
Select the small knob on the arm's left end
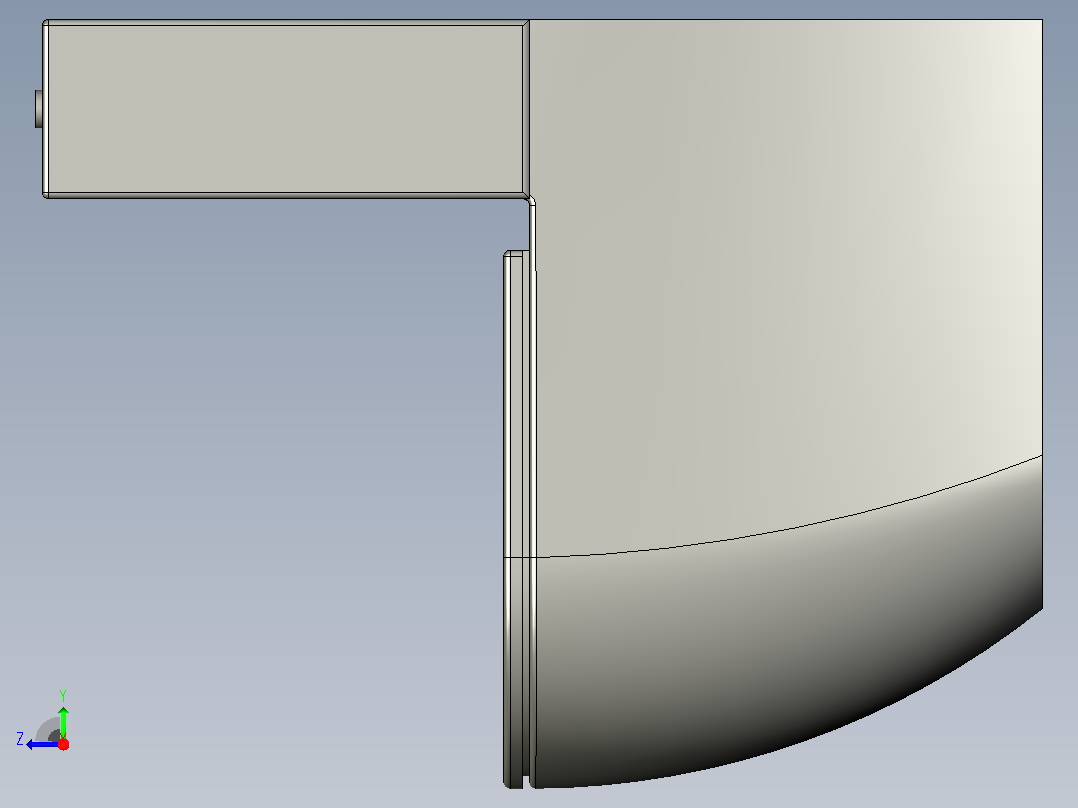(x=39, y=109)
